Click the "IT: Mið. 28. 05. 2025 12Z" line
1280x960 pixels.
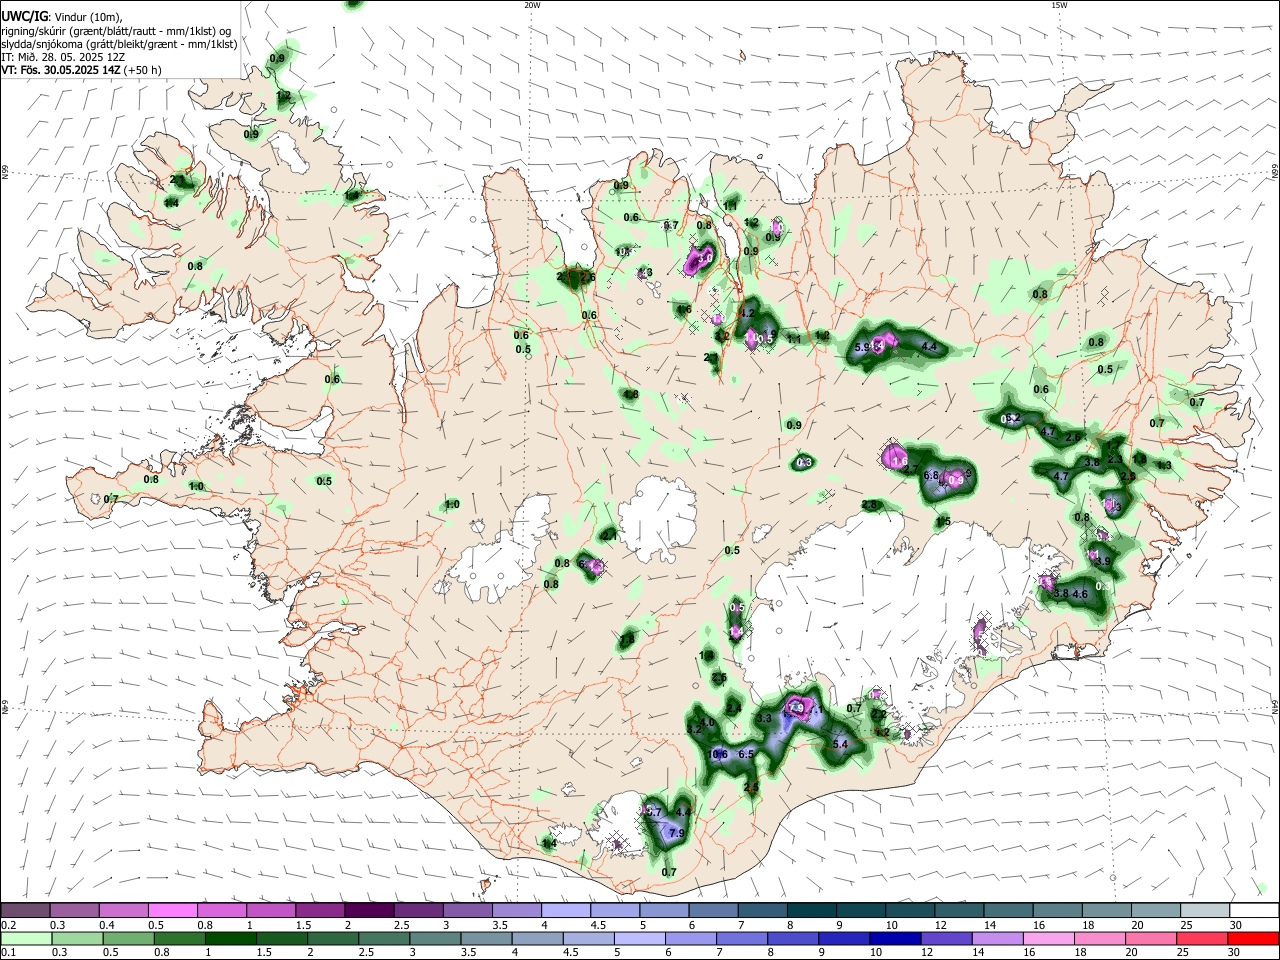click(x=62, y=57)
